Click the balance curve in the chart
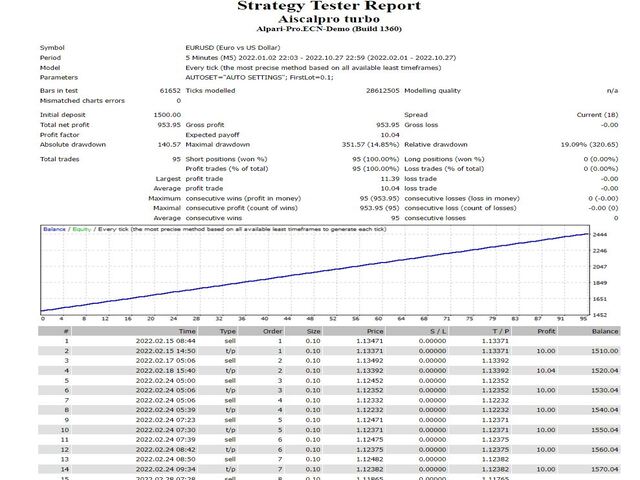 [x=314, y=273]
